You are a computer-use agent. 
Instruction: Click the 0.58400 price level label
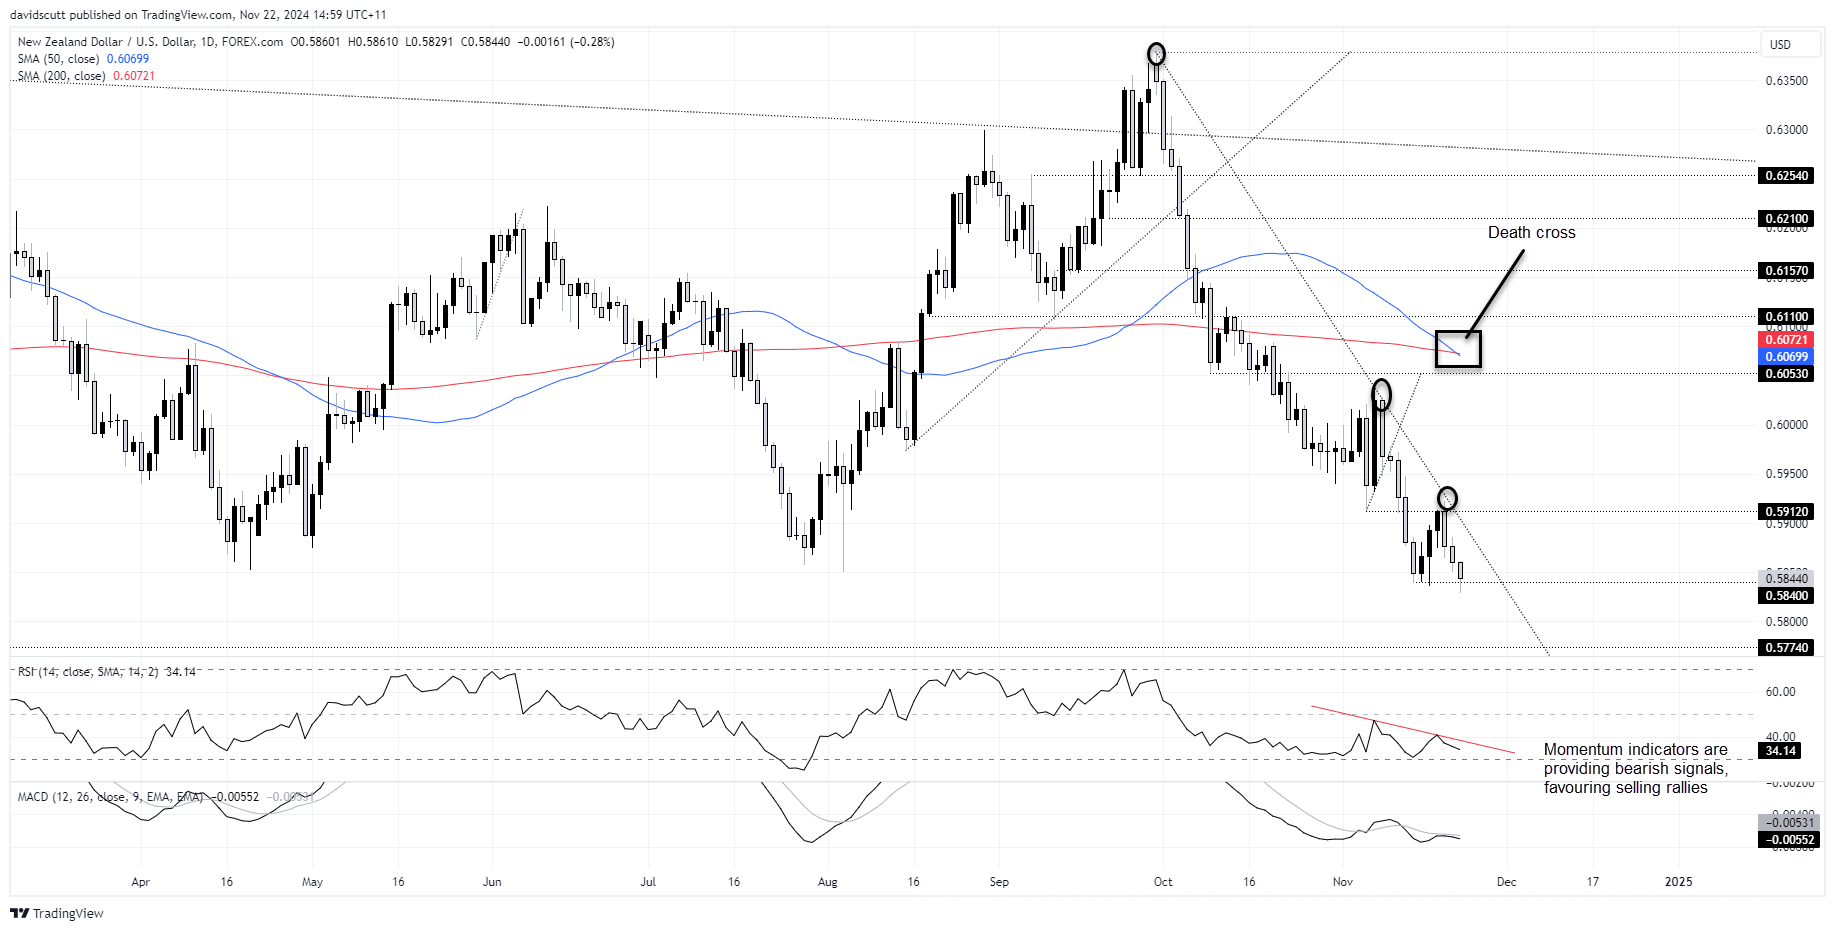(1785, 596)
